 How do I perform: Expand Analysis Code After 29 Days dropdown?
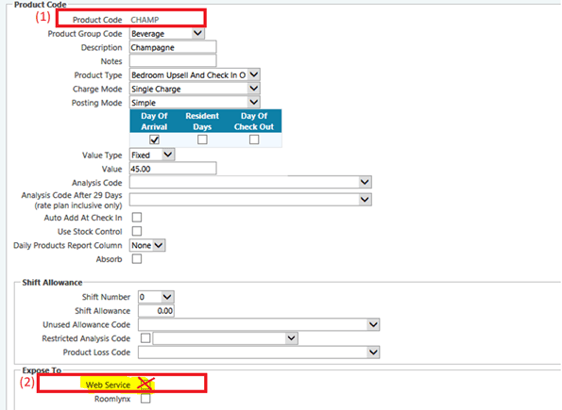(x=250, y=199)
